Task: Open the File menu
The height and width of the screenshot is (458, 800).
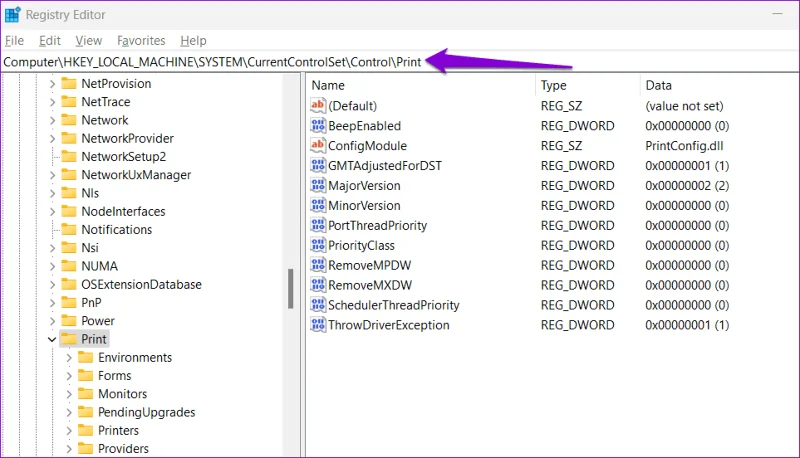Action: point(14,40)
